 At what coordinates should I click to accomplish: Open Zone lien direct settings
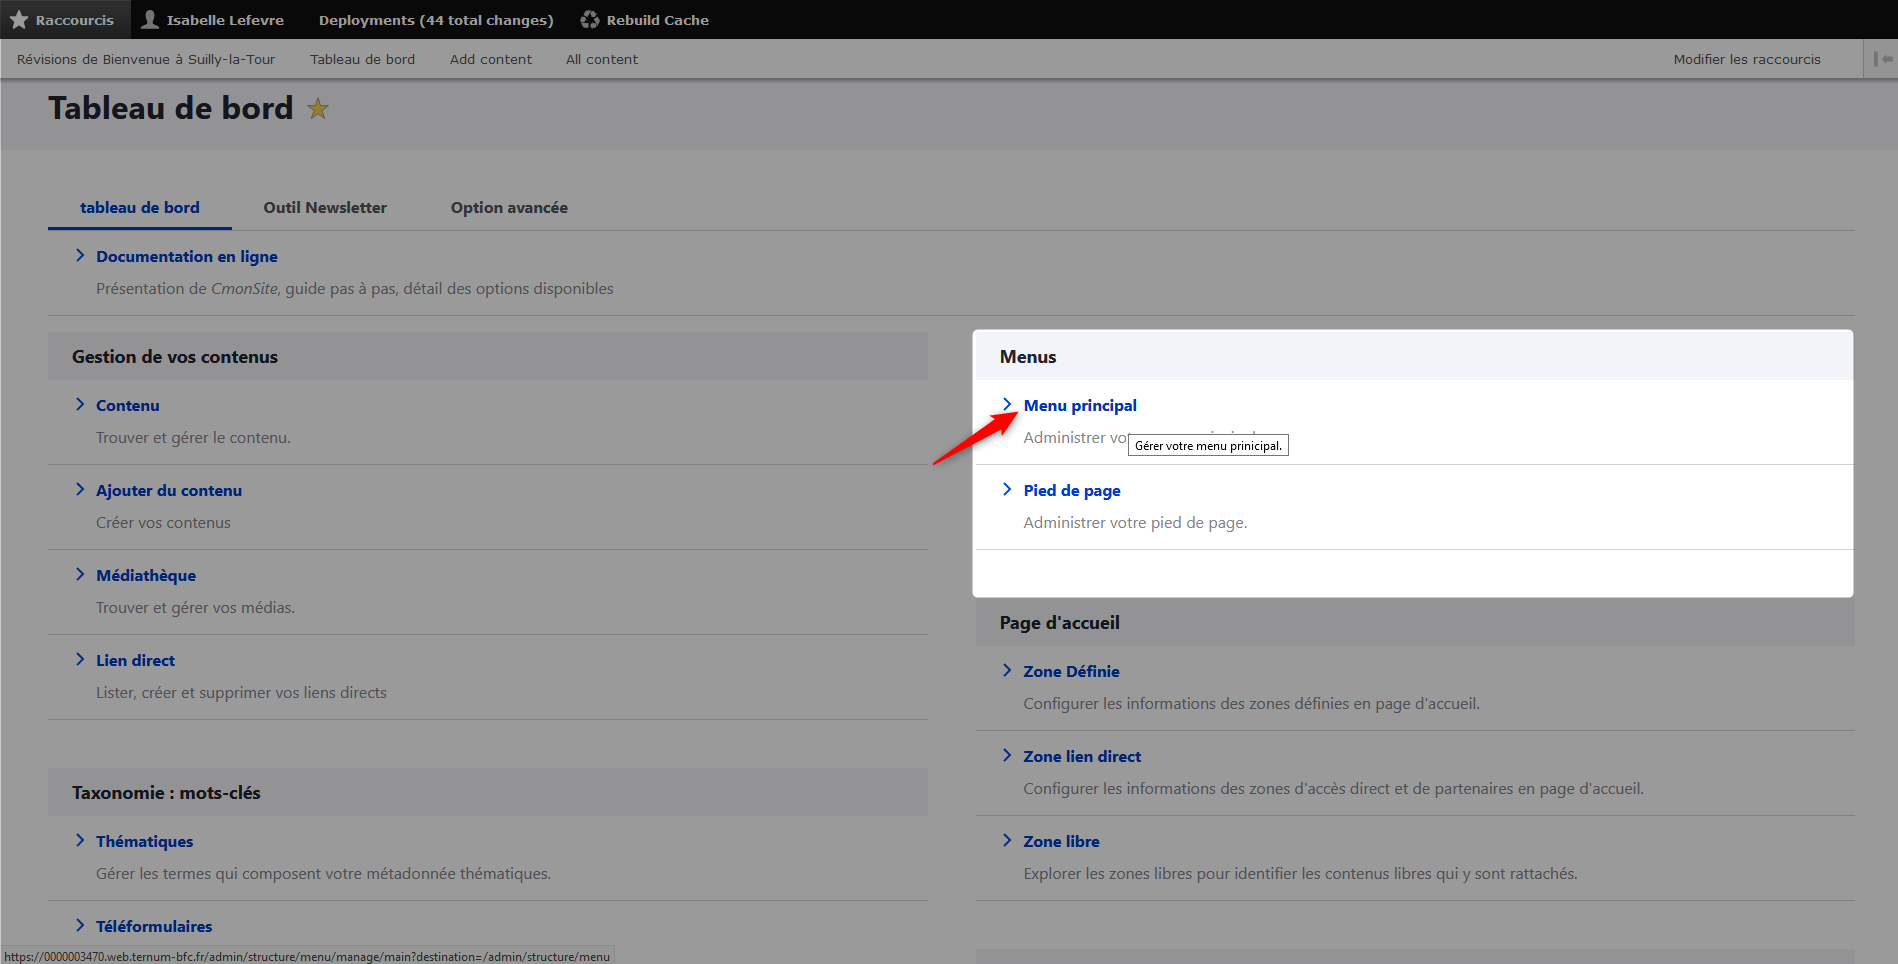click(1082, 757)
